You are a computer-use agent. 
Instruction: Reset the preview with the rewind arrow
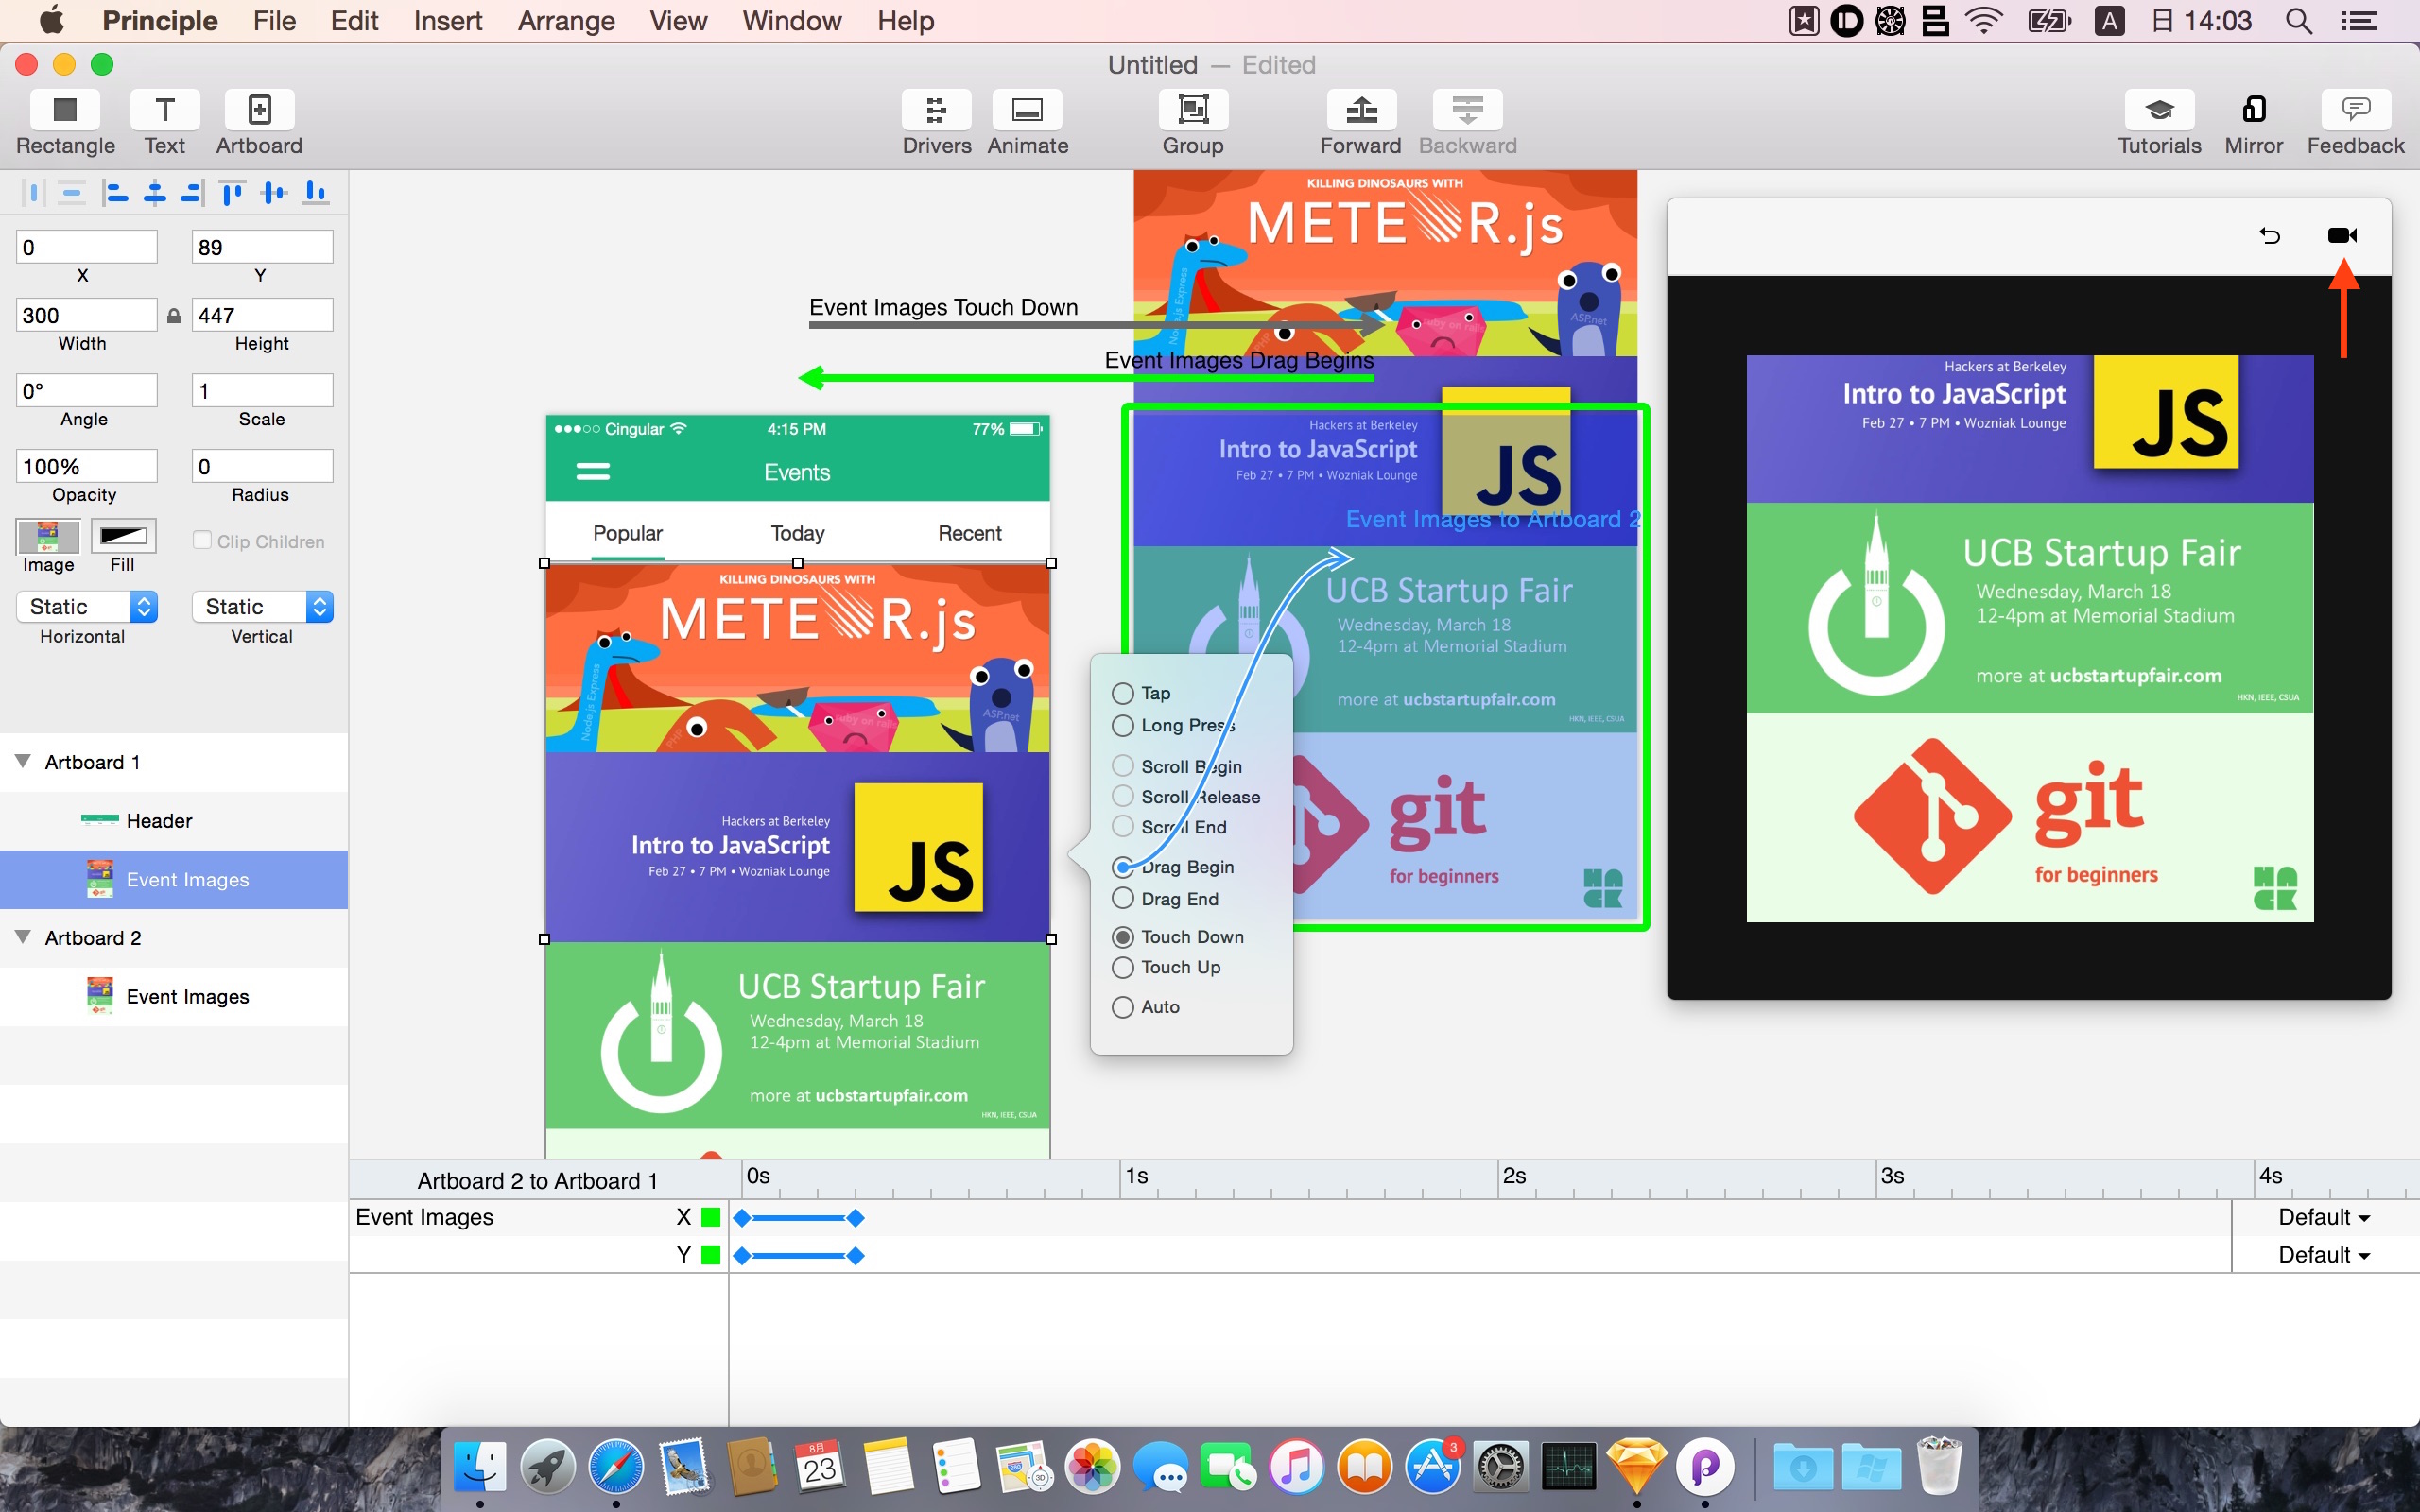(x=2270, y=236)
